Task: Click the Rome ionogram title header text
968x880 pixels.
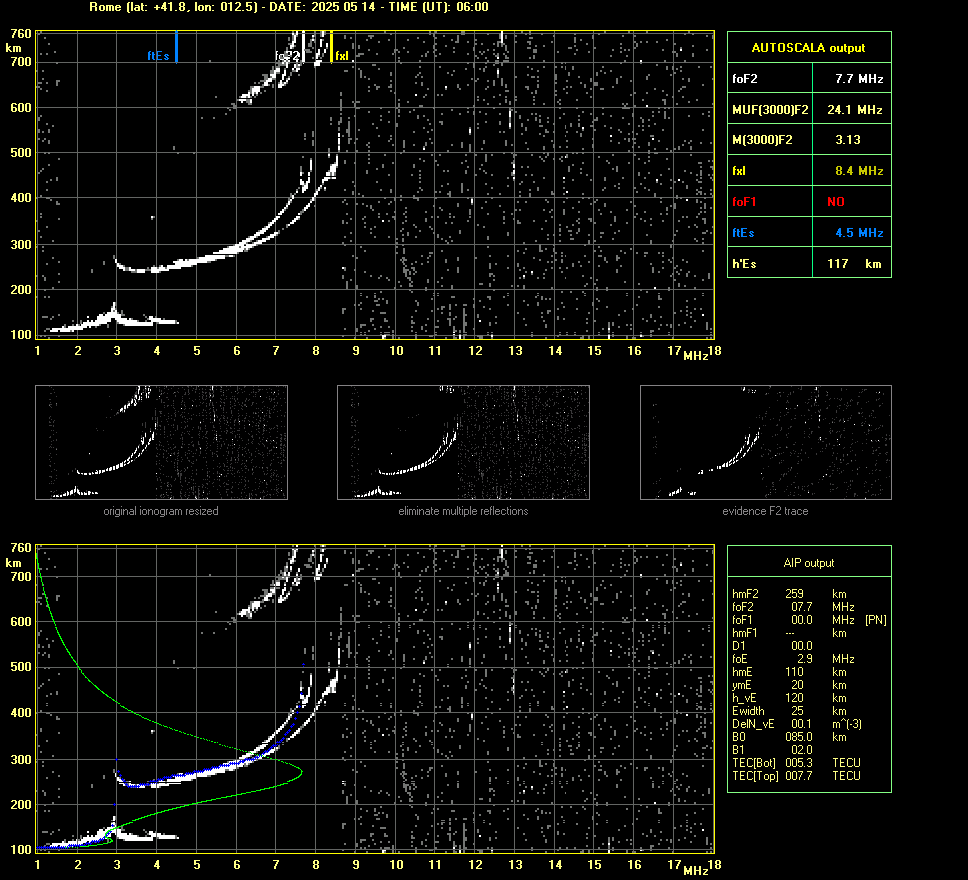Action: (289, 7)
